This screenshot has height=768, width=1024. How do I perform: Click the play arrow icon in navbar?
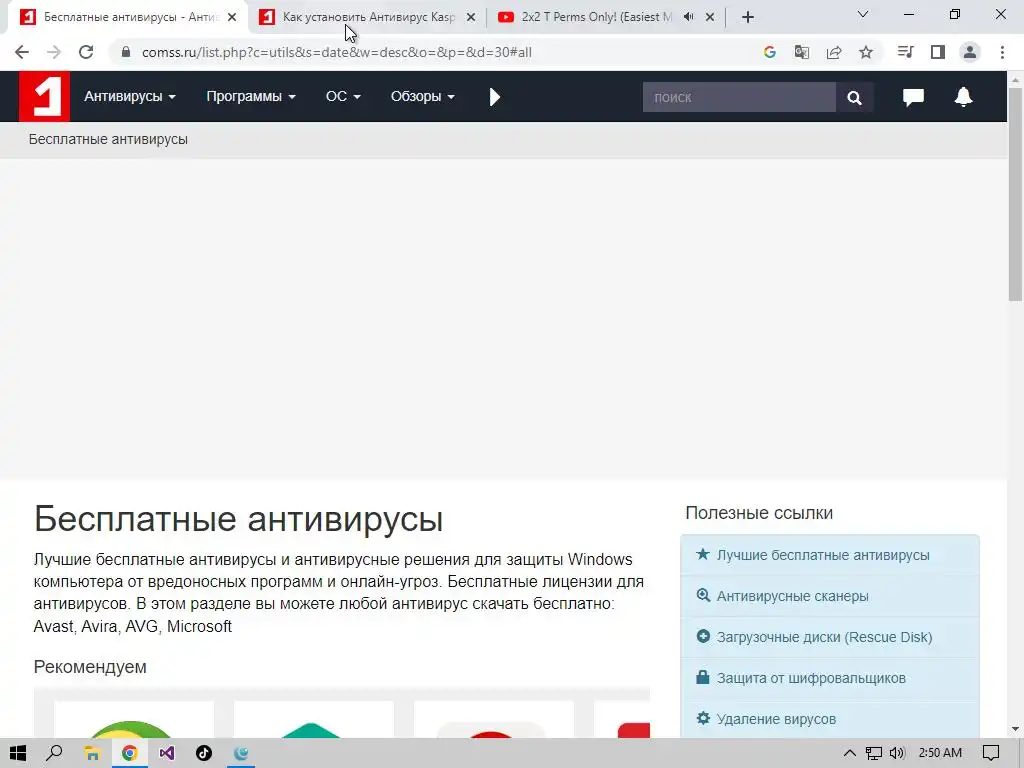[x=494, y=97]
